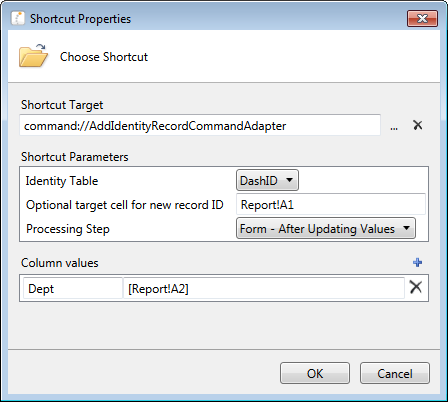Click the [Report!A2] value field

click(264, 288)
